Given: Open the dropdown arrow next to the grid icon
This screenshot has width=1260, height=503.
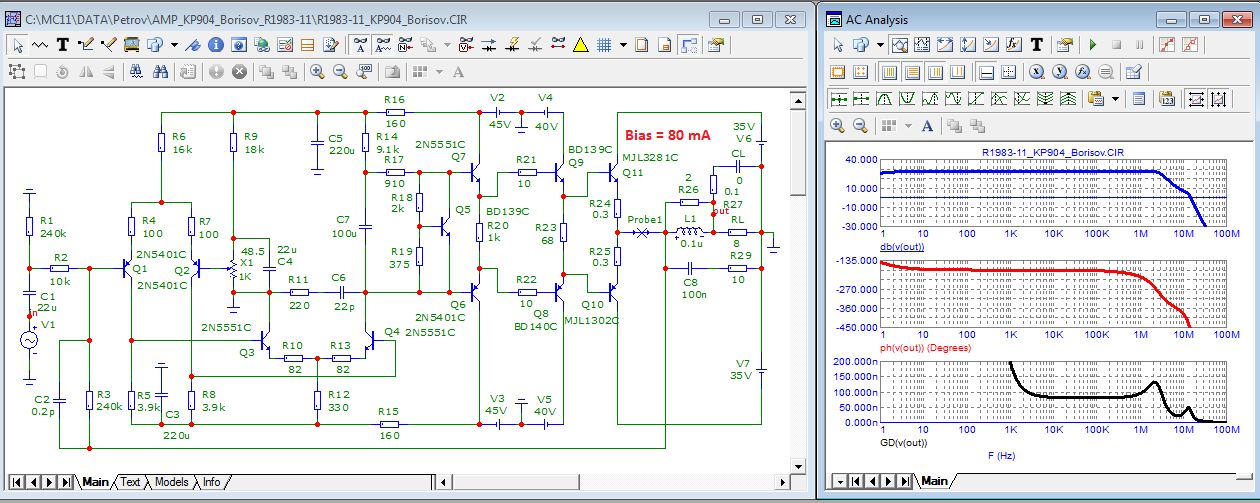Looking at the screenshot, I should 623,45.
